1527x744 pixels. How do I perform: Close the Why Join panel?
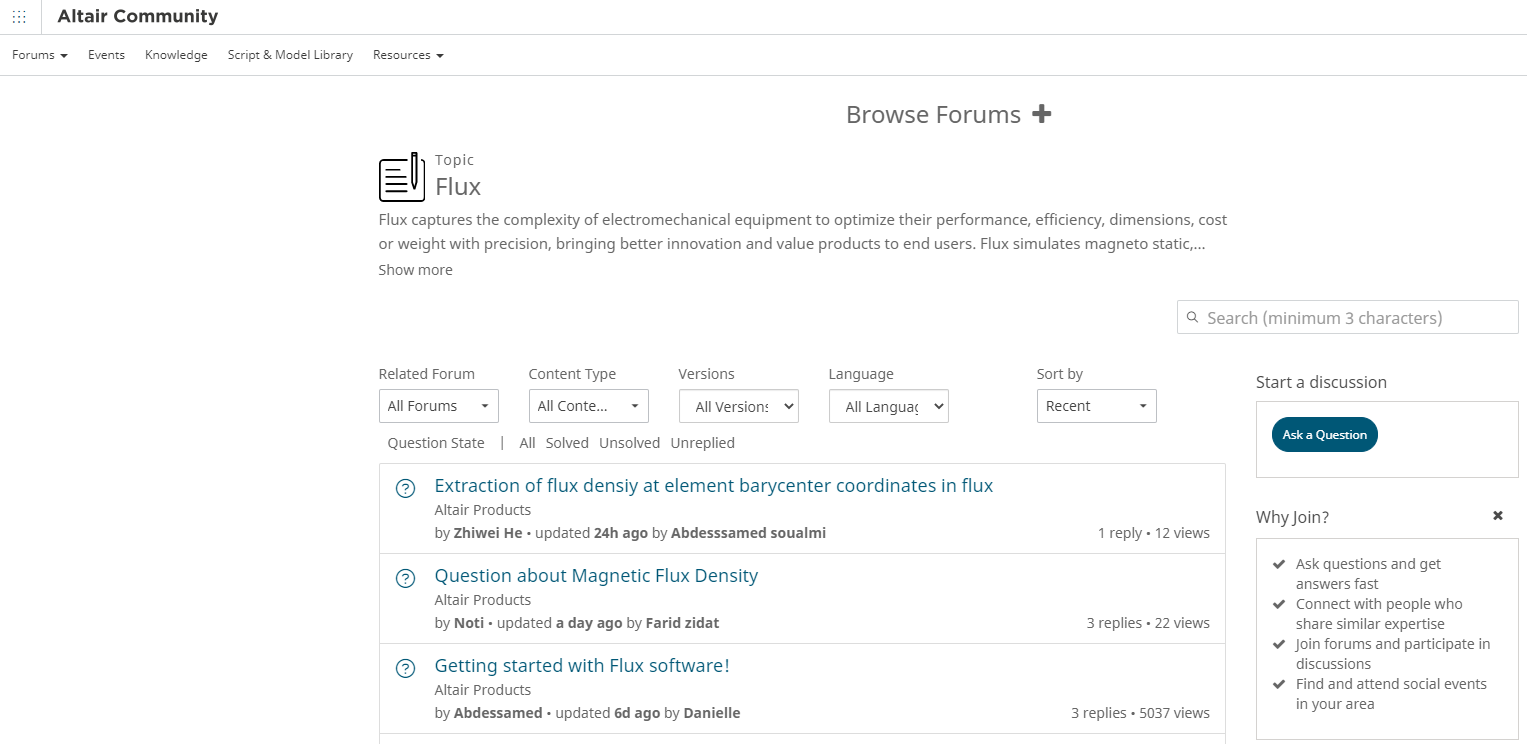tap(1497, 516)
